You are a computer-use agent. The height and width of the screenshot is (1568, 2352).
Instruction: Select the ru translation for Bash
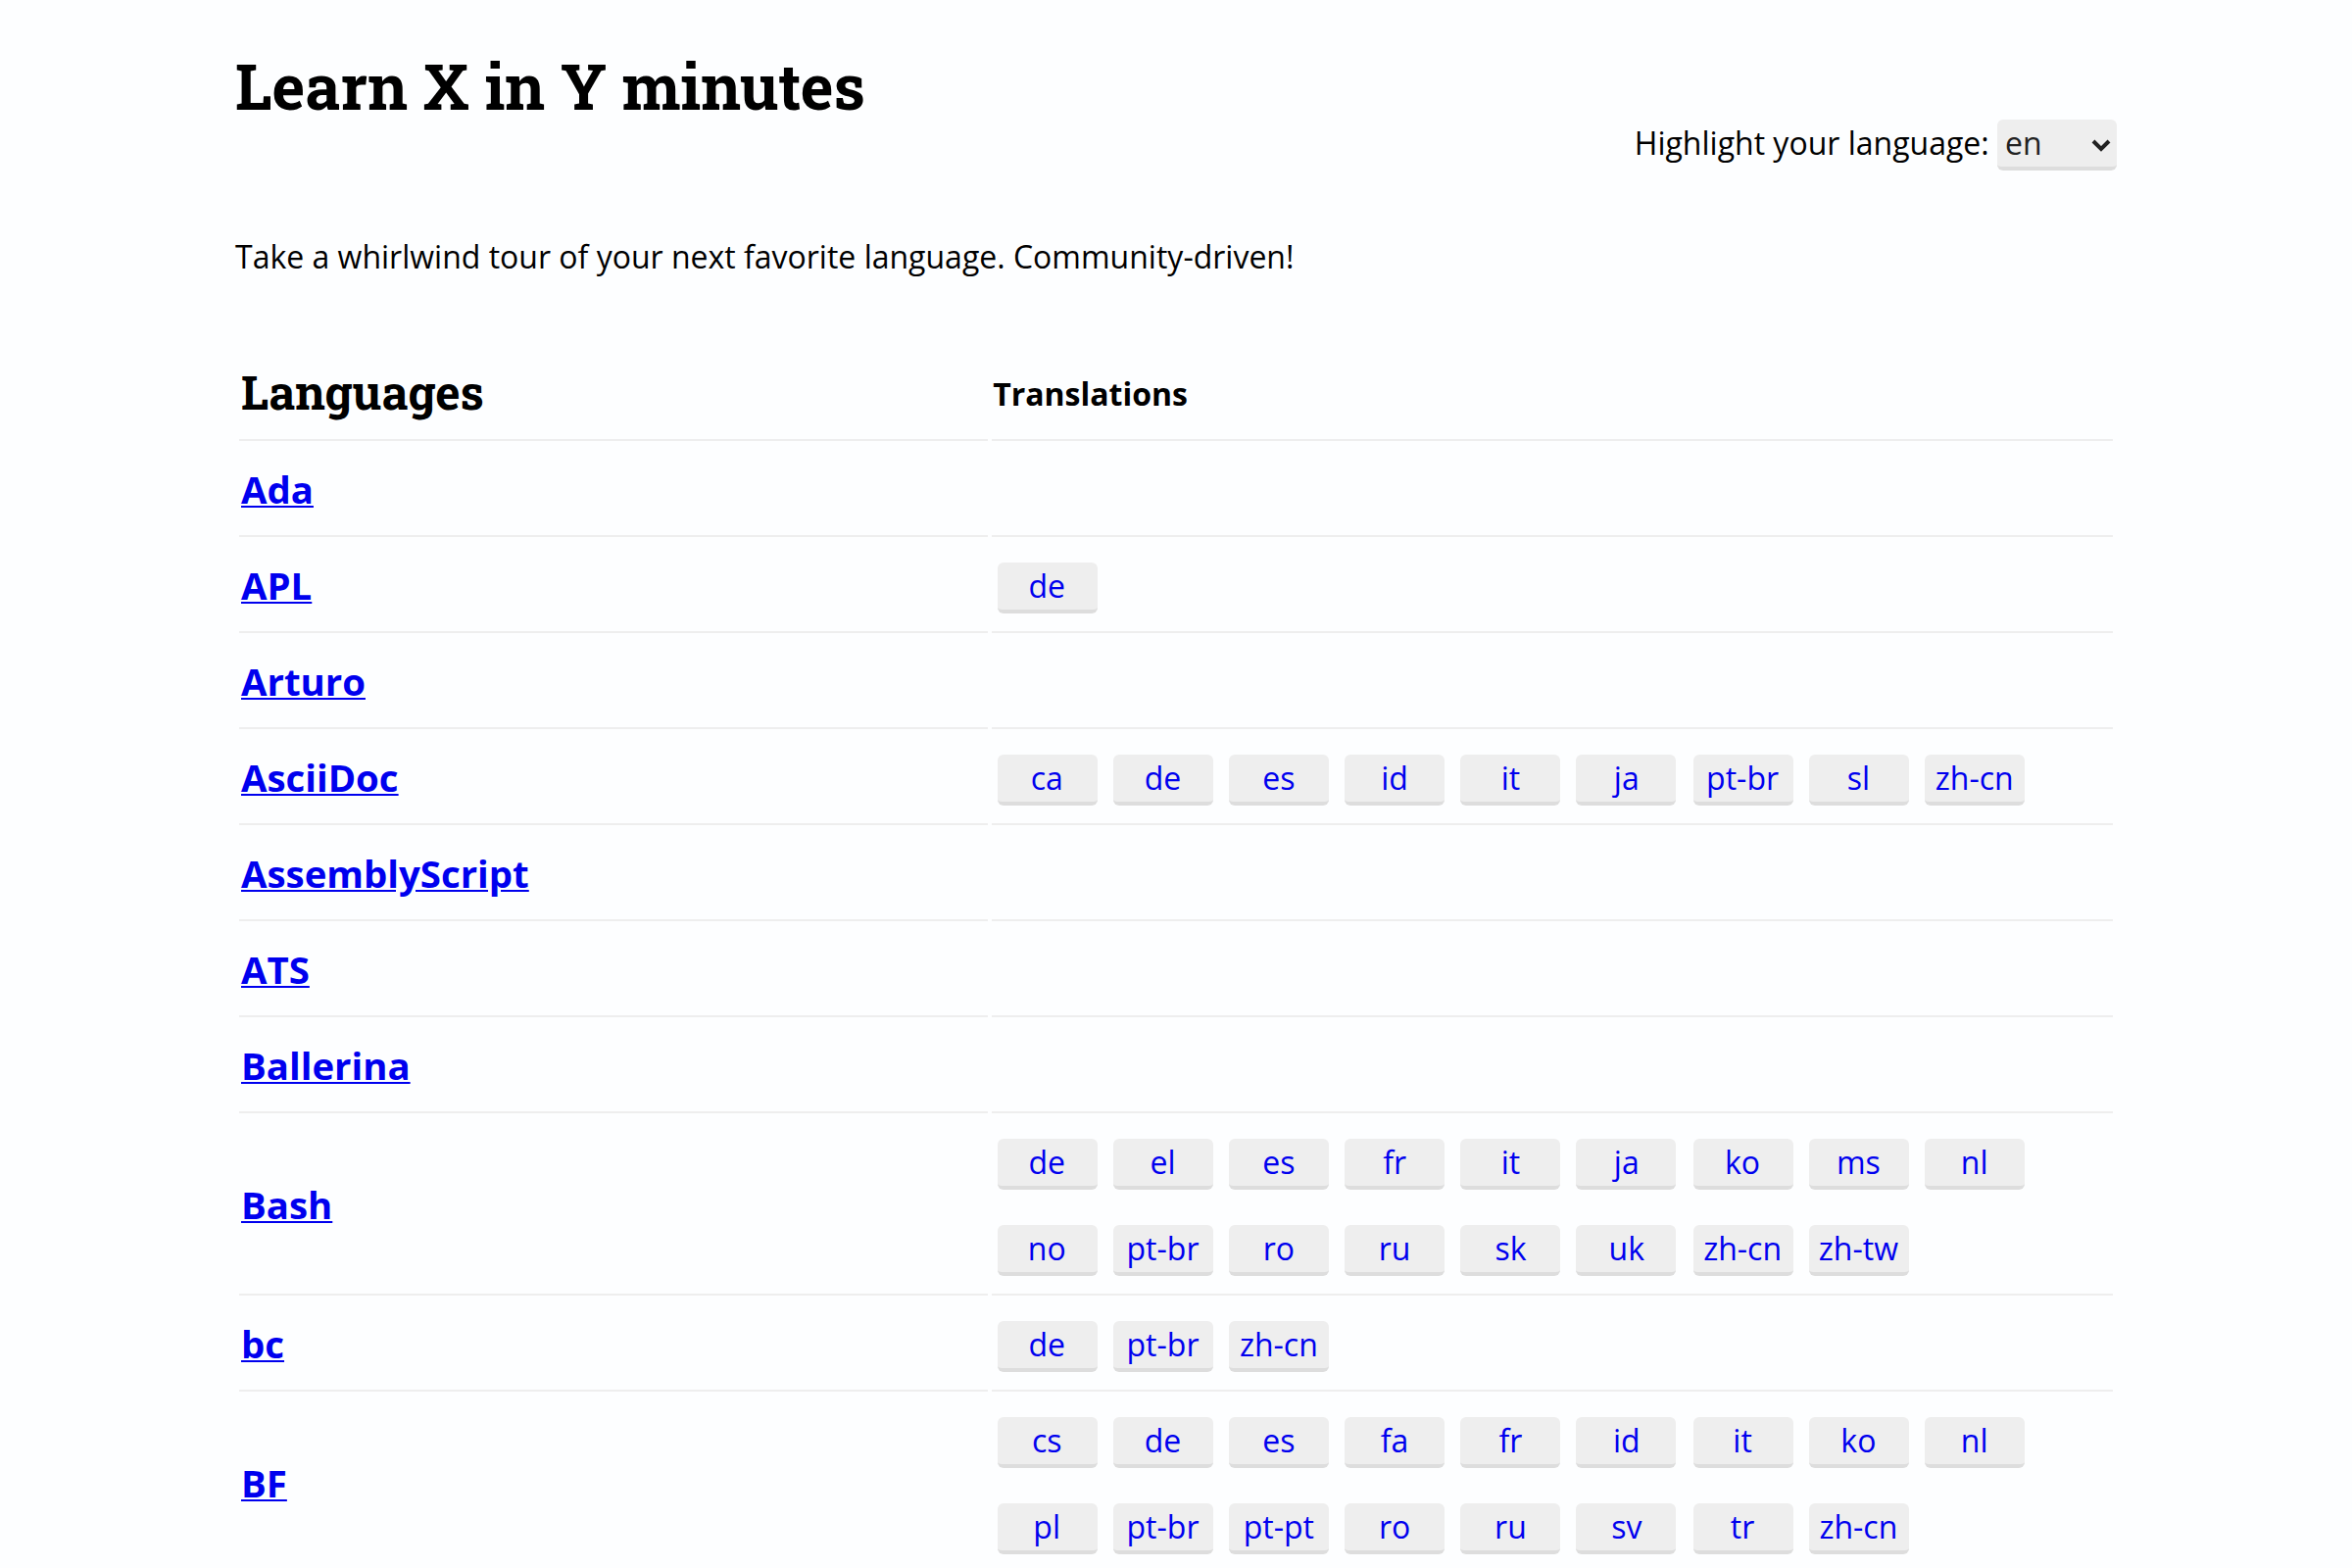point(1394,1249)
